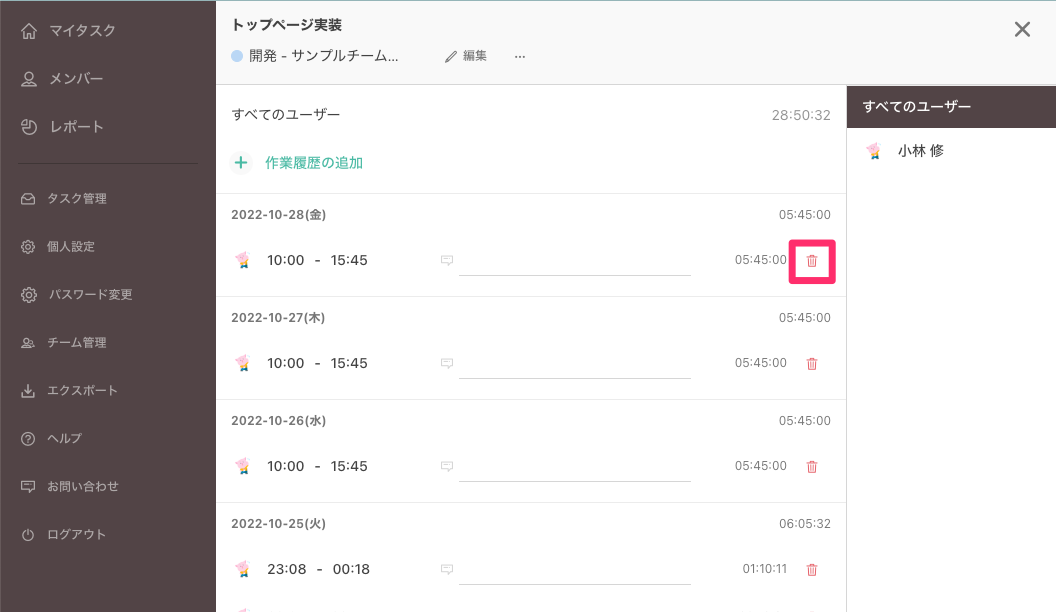Click comment input field for 2022-10-26 entry
Screen dimensions: 1056x612
tap(575, 465)
